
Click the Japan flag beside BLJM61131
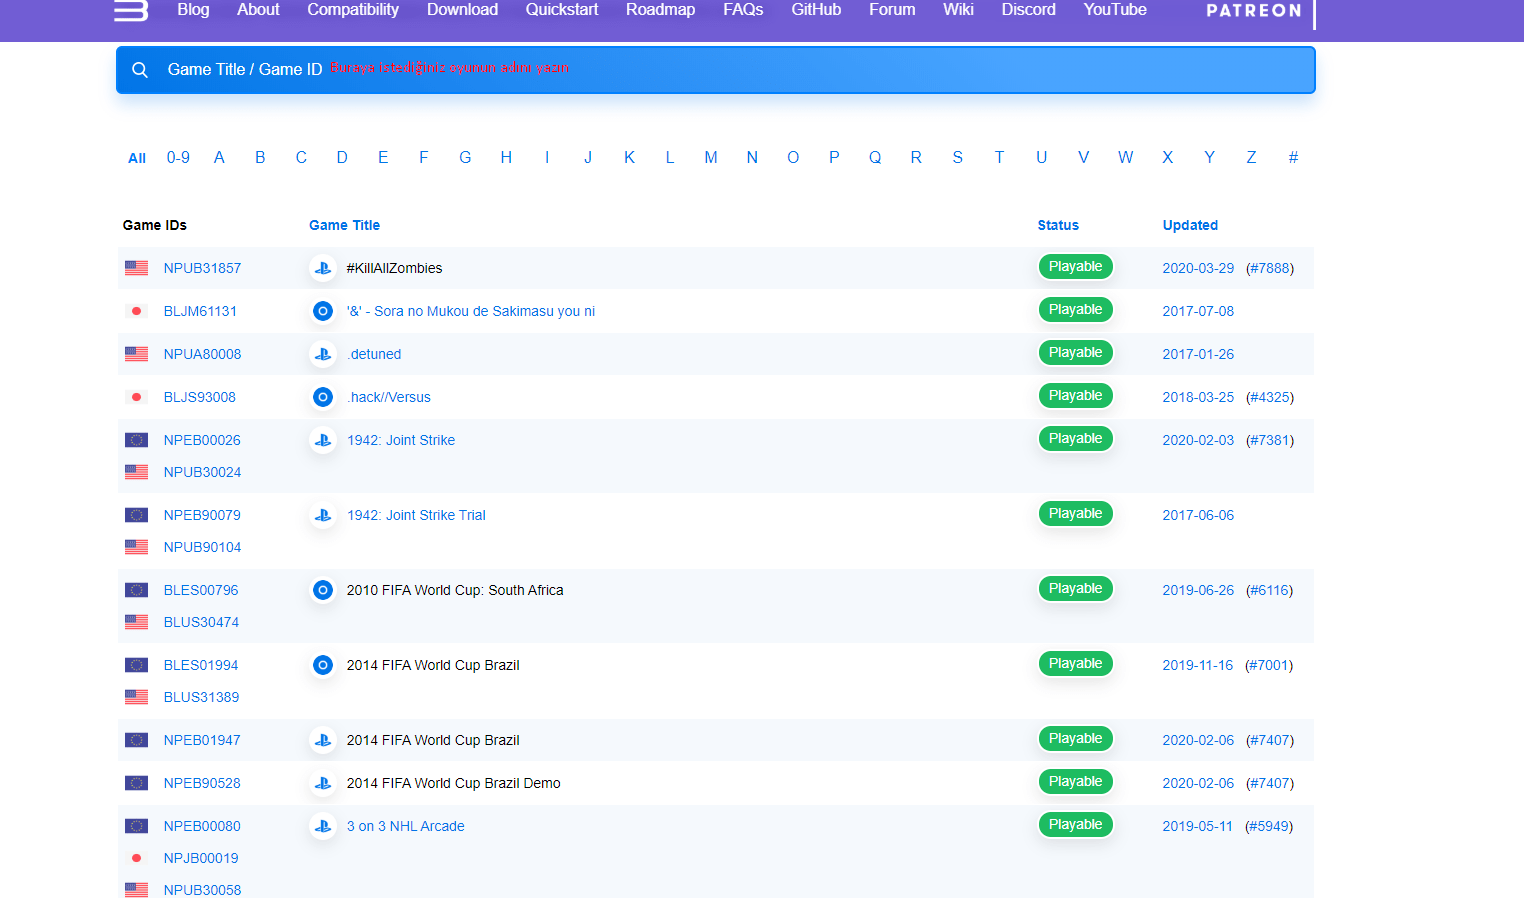[x=136, y=311]
